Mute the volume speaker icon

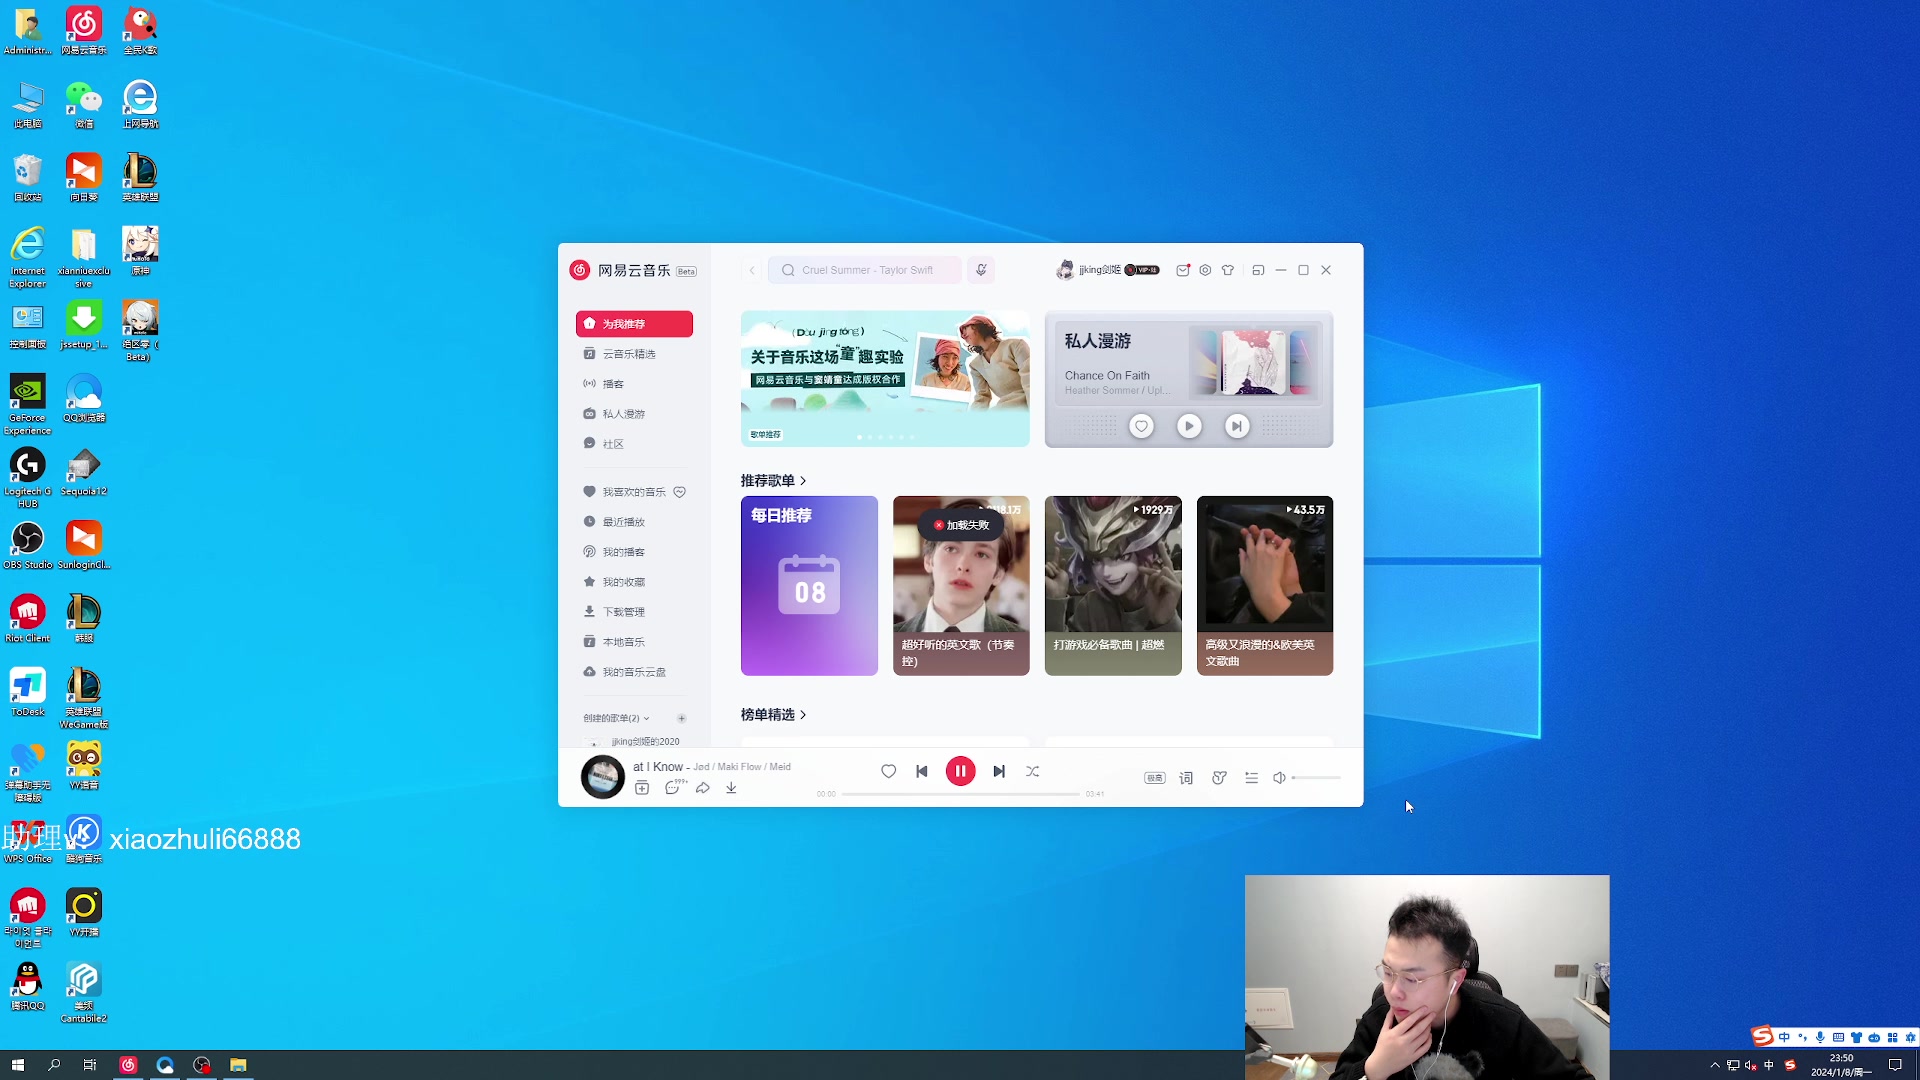[1279, 778]
